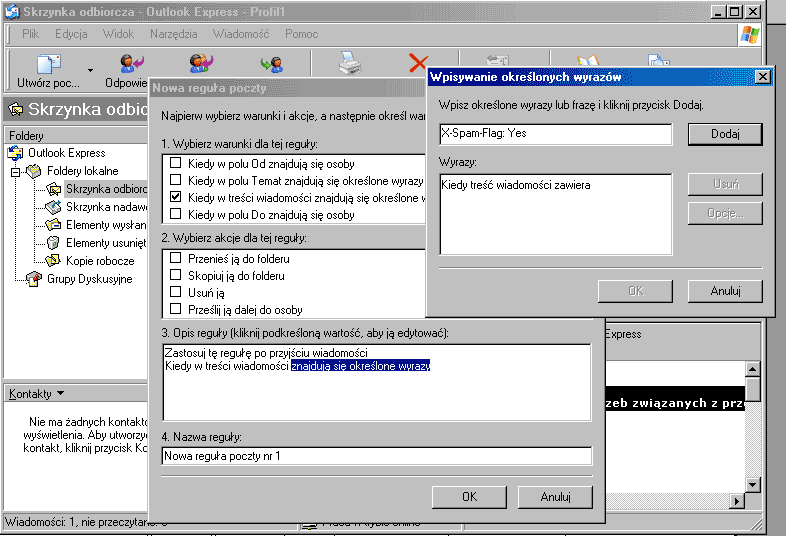The width and height of the screenshot is (786, 536).
Task: Click Anuluj in the Wpisywanie wyrazów dialog
Action: coord(725,291)
